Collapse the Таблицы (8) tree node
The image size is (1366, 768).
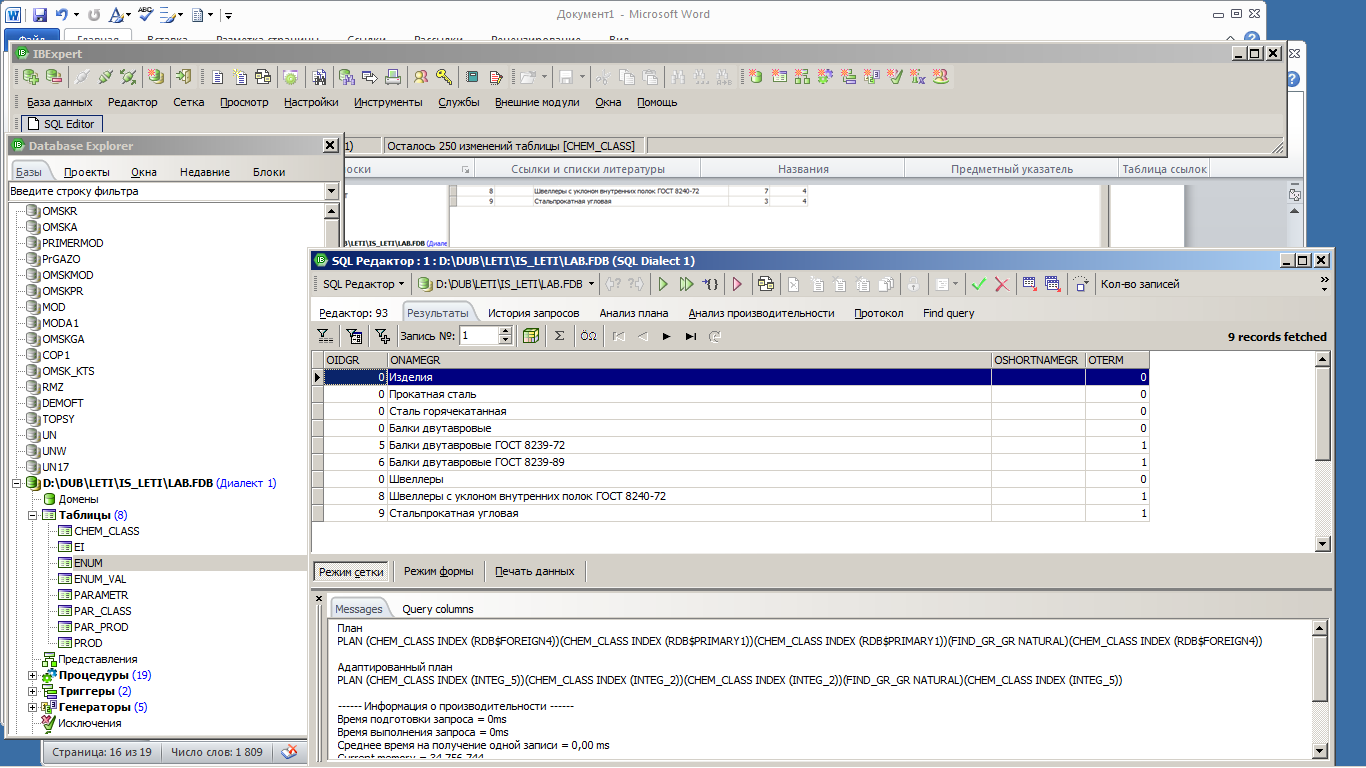point(32,515)
